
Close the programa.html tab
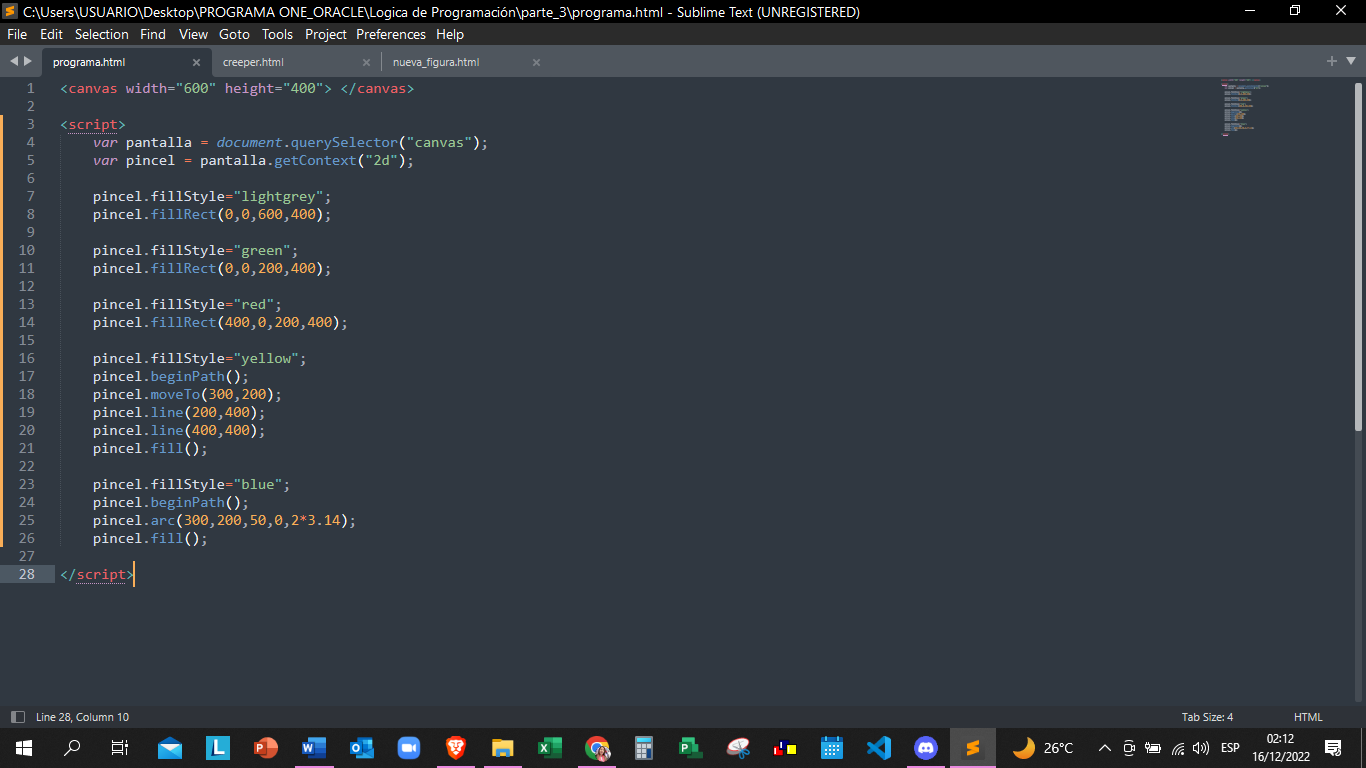click(196, 62)
